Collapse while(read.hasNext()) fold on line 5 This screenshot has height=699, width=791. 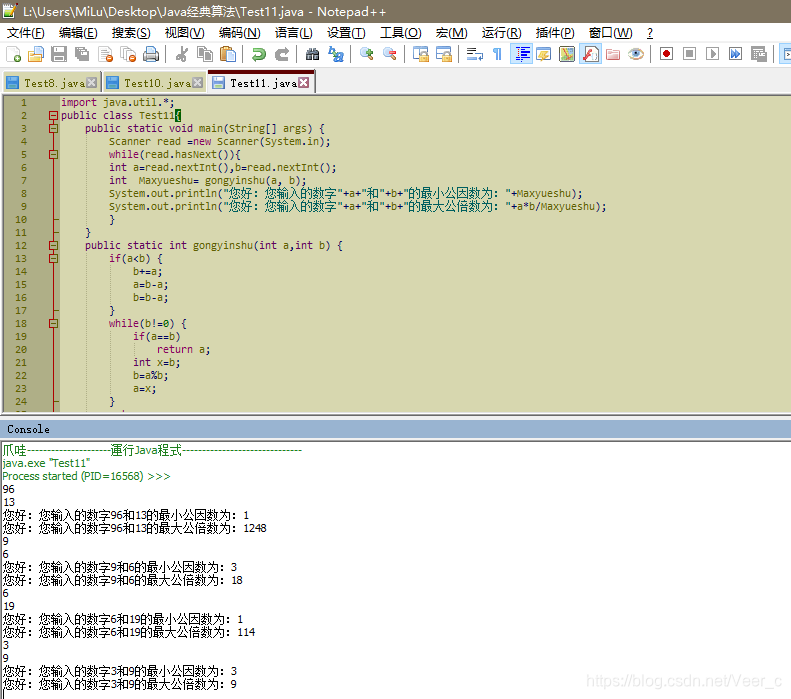click(53, 155)
